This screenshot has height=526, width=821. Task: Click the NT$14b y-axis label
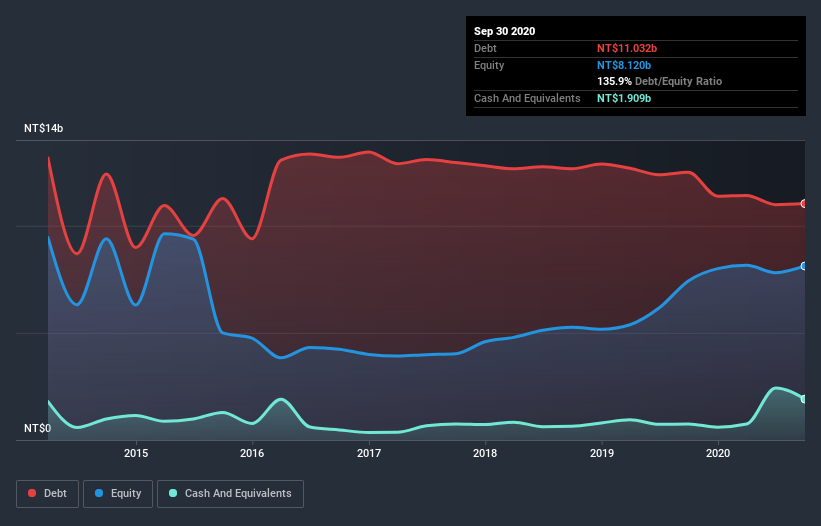tap(43, 128)
